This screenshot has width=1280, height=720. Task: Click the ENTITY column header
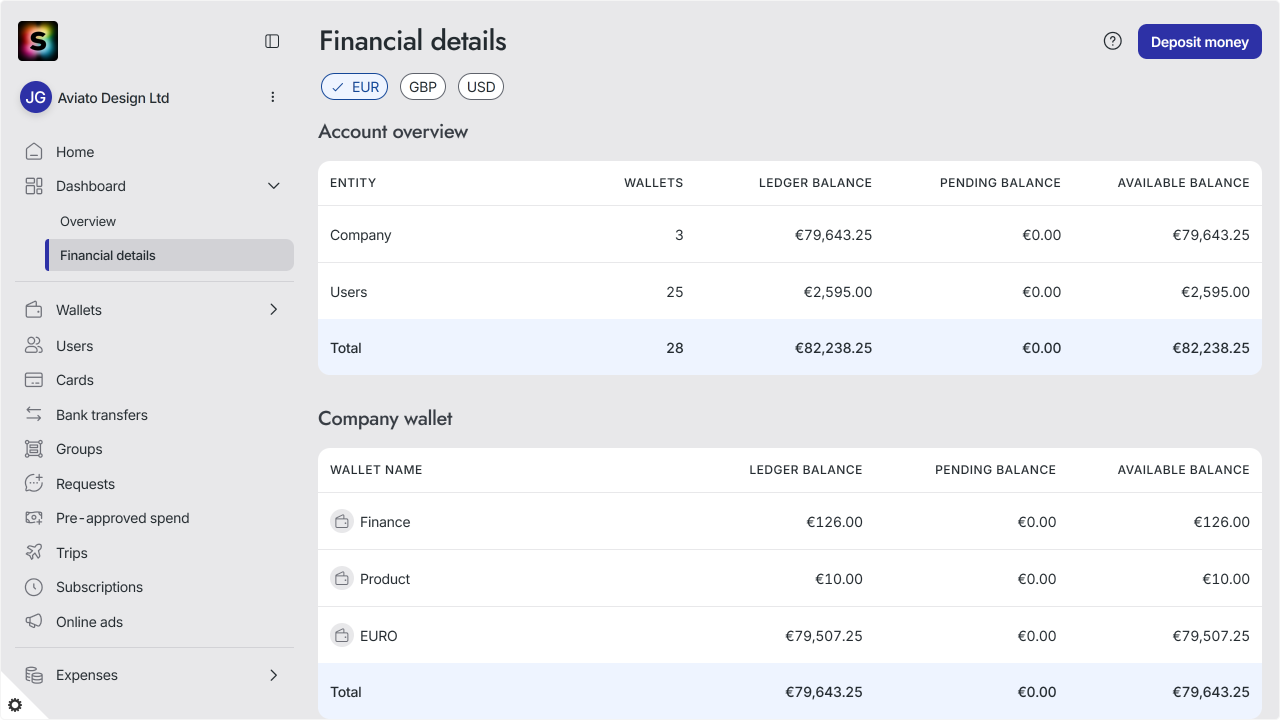tap(353, 183)
